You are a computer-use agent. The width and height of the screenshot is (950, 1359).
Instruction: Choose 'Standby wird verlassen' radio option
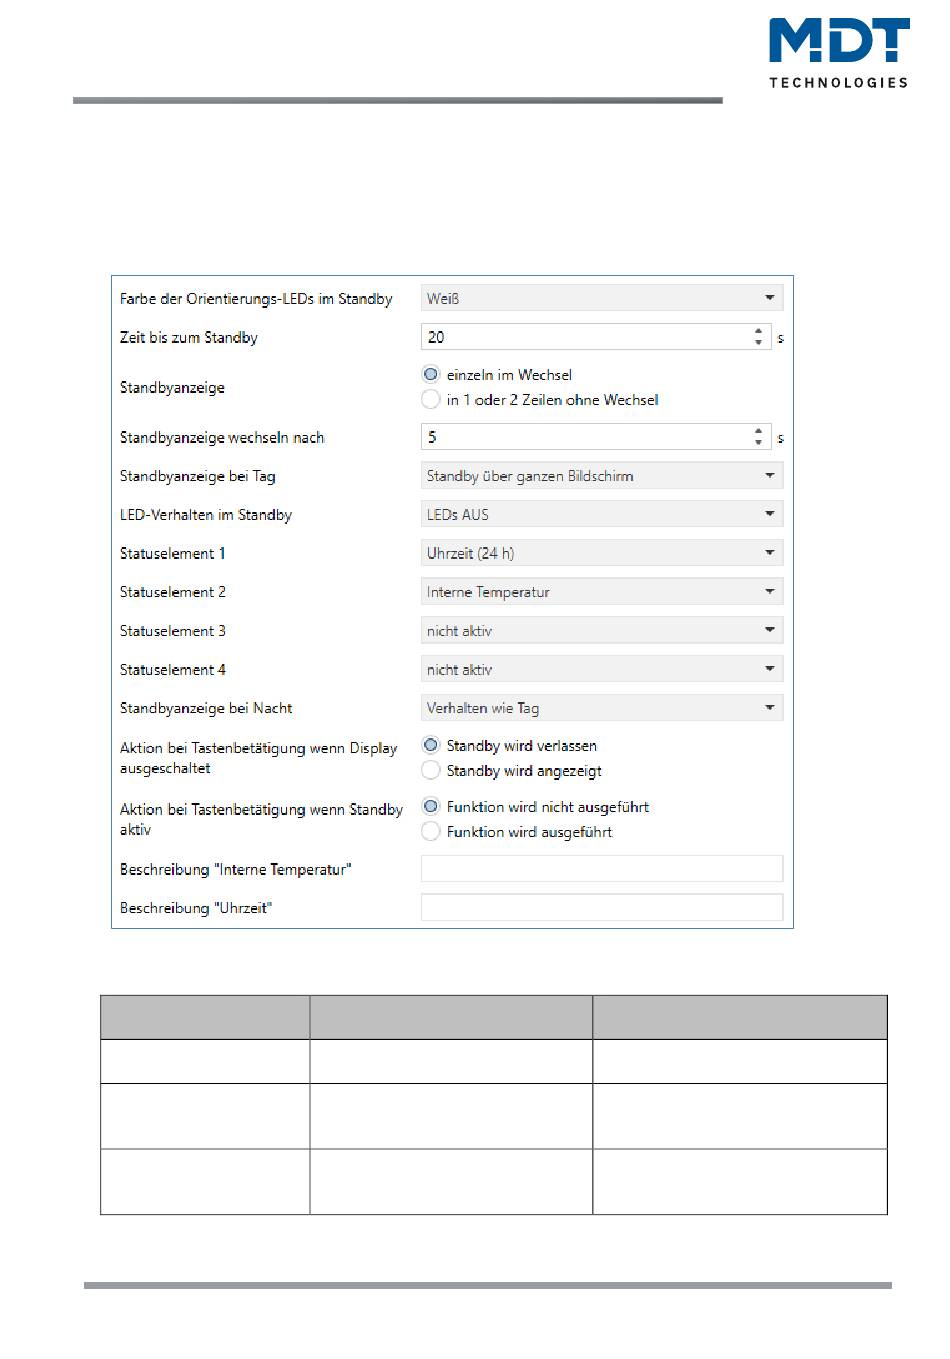tap(431, 745)
